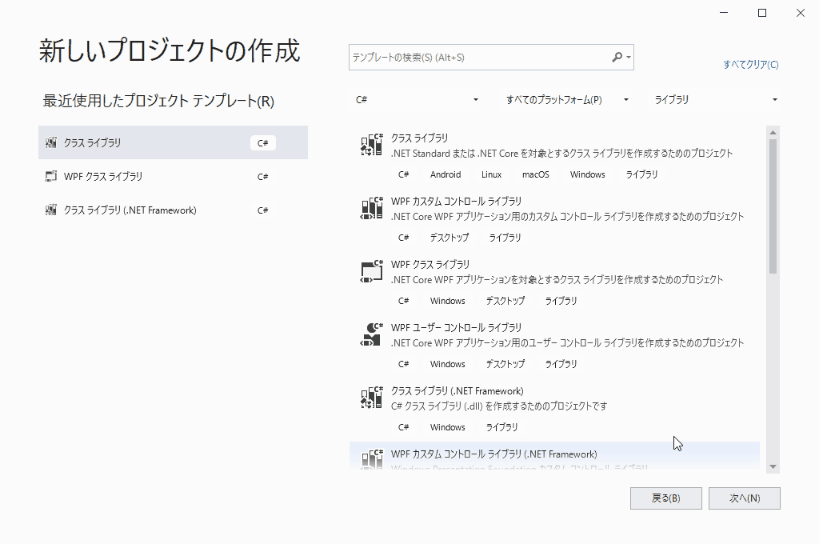Select WPF クラス ライブラリ template in list
This screenshot has width=819, height=544.
(554, 282)
